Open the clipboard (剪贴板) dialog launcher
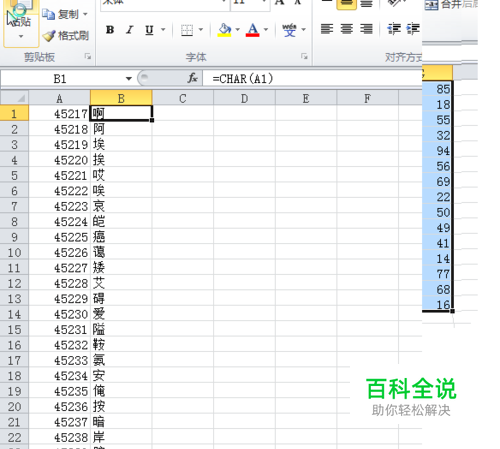500x449 pixels. 88,57
